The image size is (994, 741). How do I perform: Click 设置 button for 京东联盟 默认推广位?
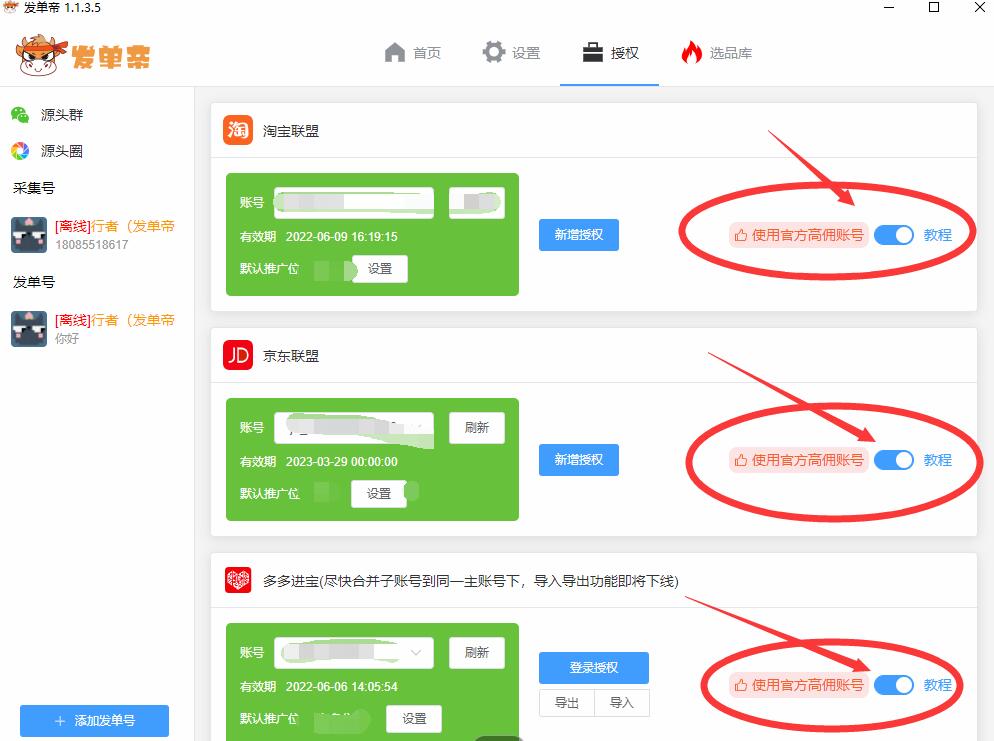click(378, 494)
